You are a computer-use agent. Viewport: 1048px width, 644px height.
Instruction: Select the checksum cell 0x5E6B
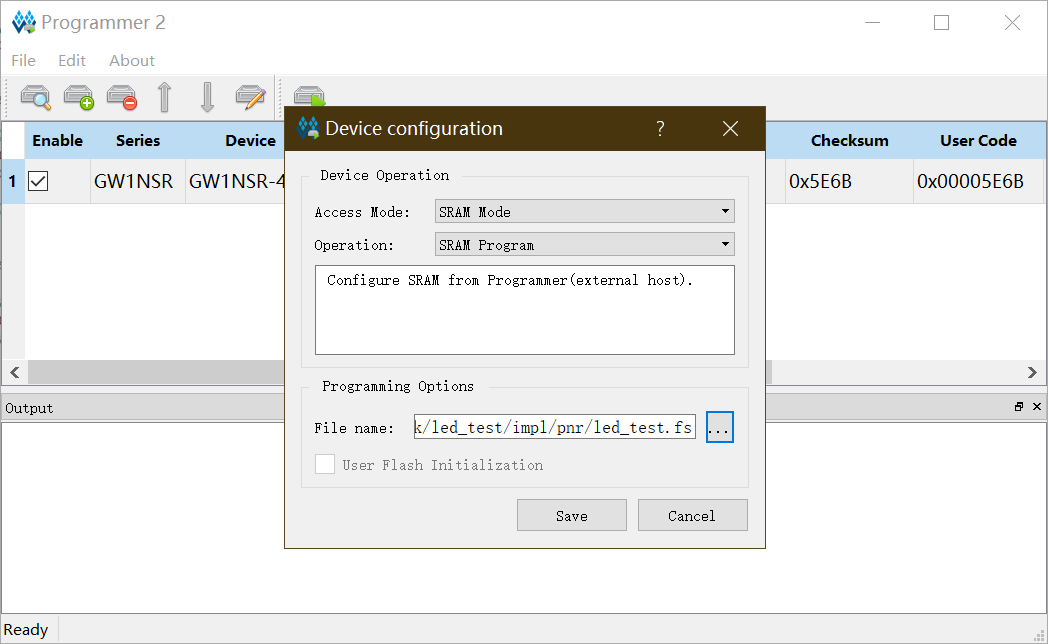(849, 181)
